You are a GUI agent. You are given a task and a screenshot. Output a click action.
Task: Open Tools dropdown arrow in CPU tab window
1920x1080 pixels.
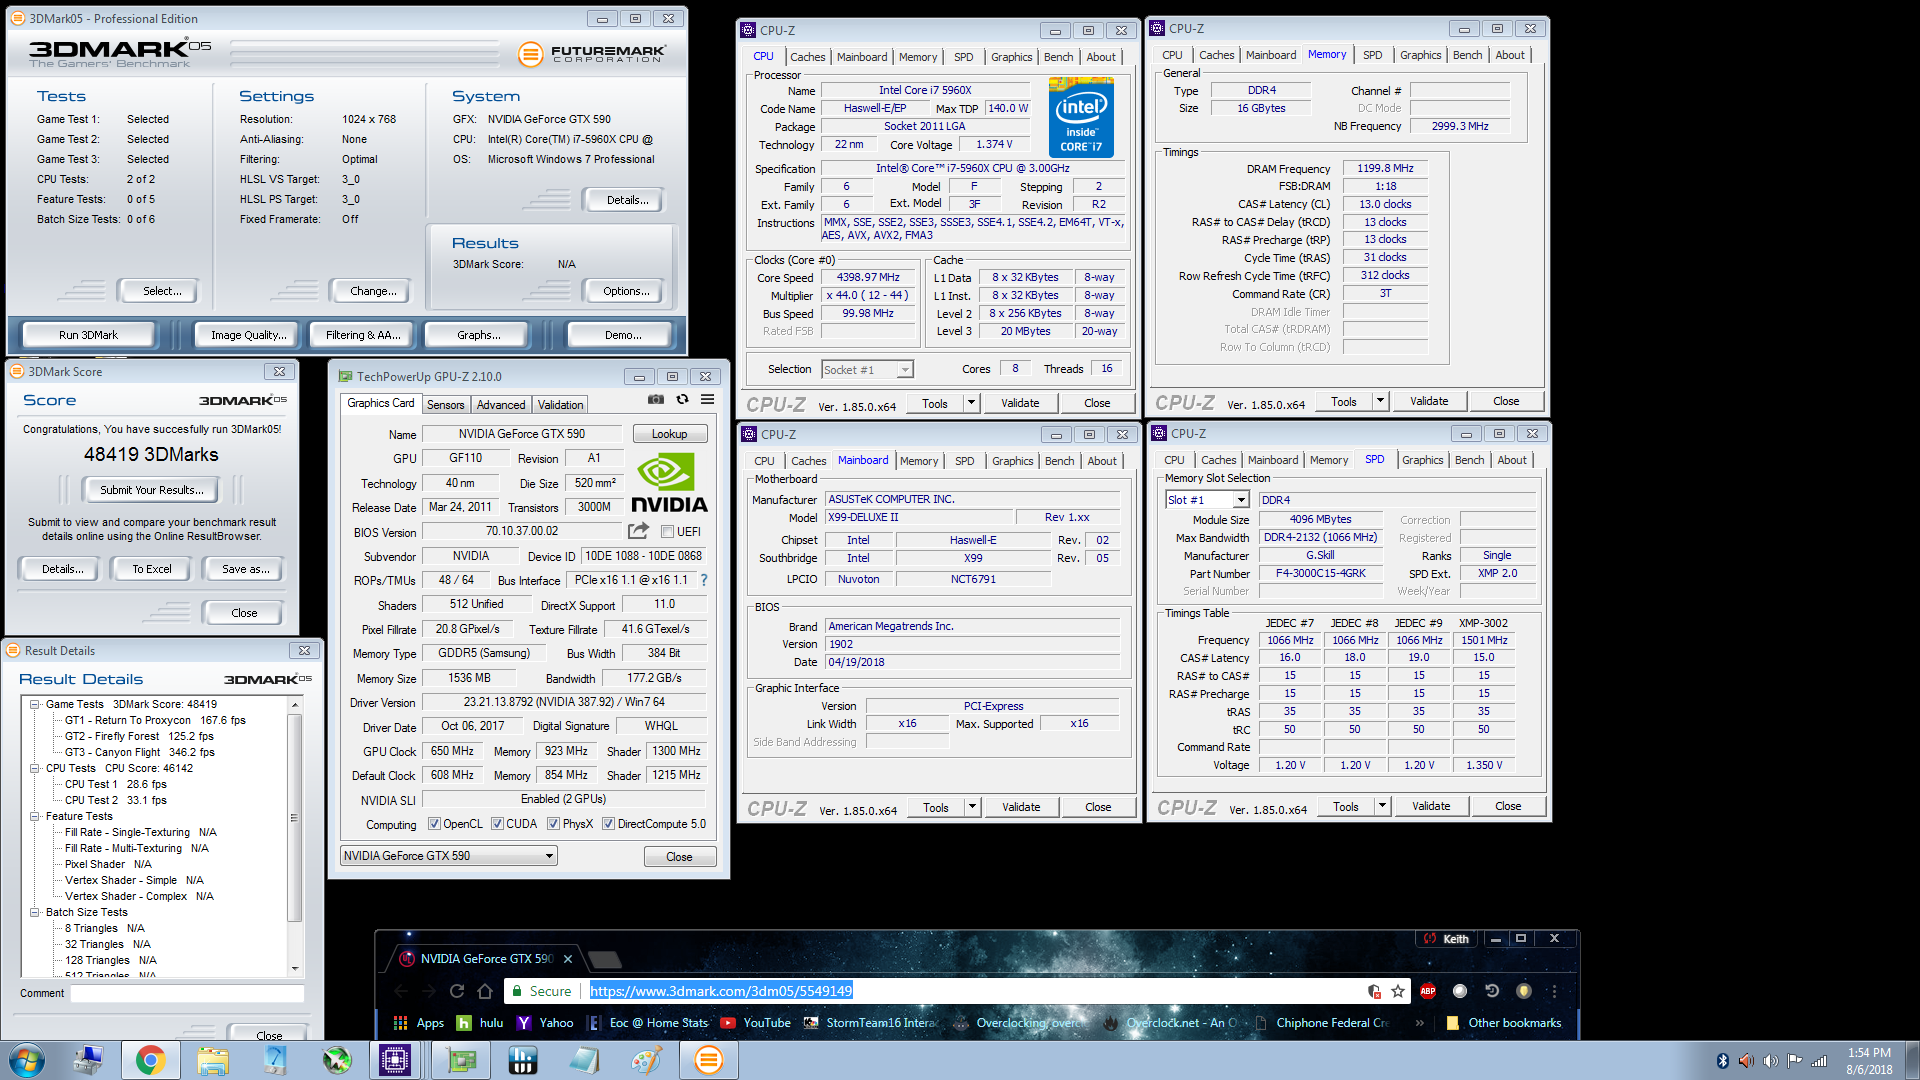tap(970, 403)
